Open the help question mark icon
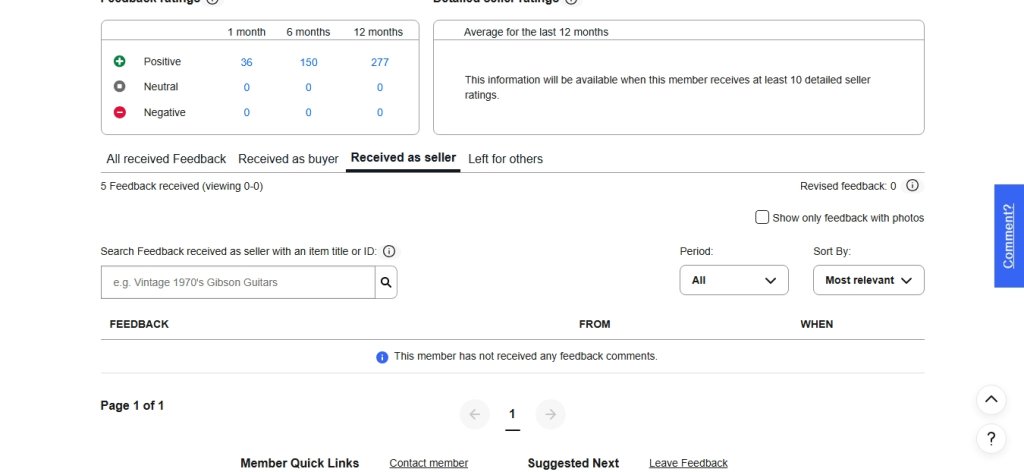The image size is (1024, 472). coord(990,438)
